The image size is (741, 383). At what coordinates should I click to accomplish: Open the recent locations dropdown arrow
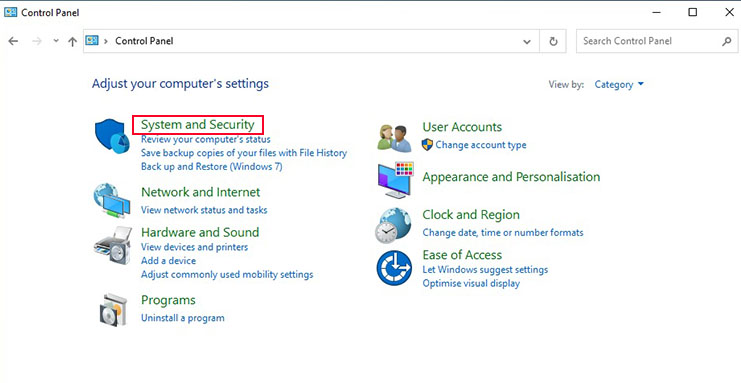[56, 41]
